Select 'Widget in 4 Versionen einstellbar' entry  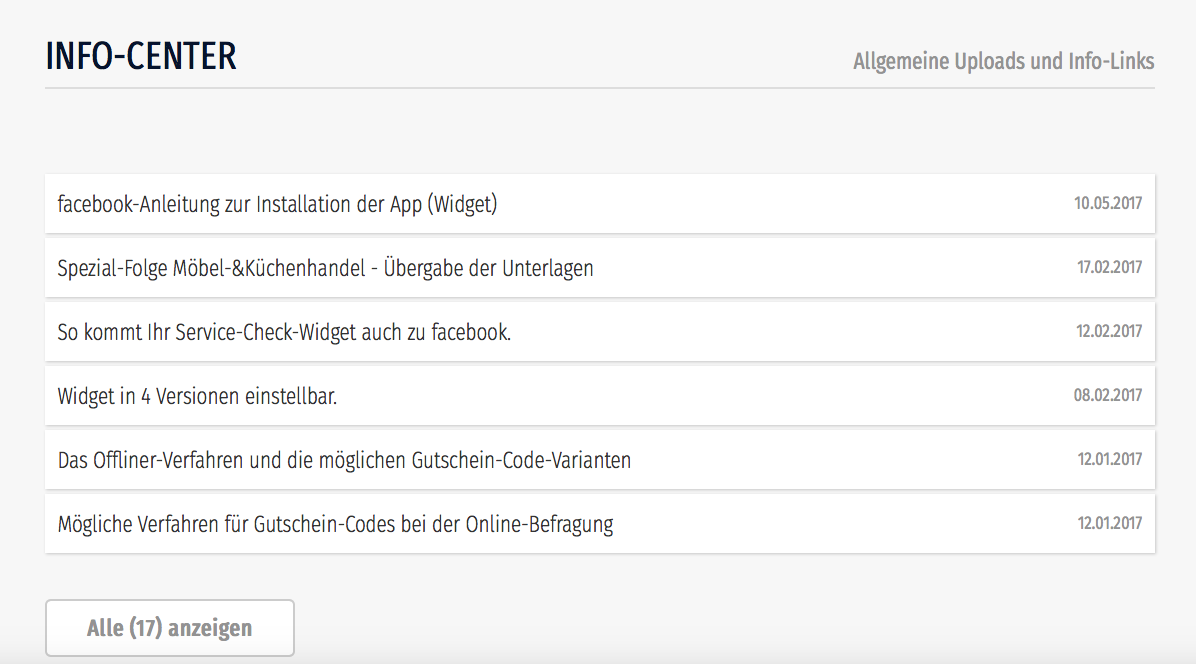pyautogui.click(x=197, y=396)
